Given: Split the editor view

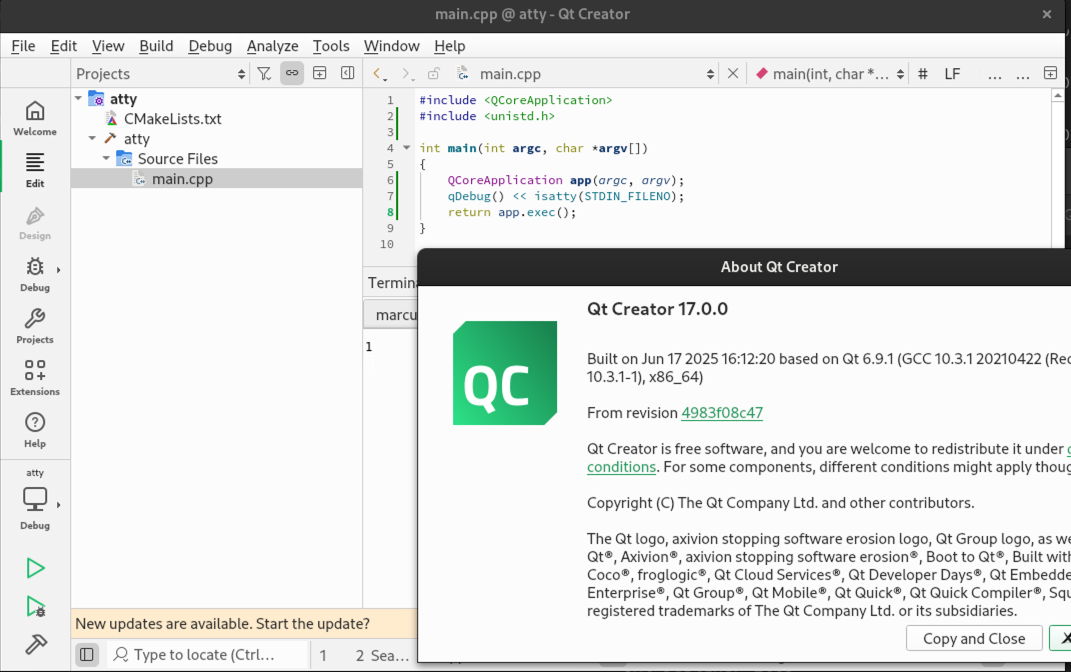Looking at the screenshot, I should pyautogui.click(x=1051, y=73).
